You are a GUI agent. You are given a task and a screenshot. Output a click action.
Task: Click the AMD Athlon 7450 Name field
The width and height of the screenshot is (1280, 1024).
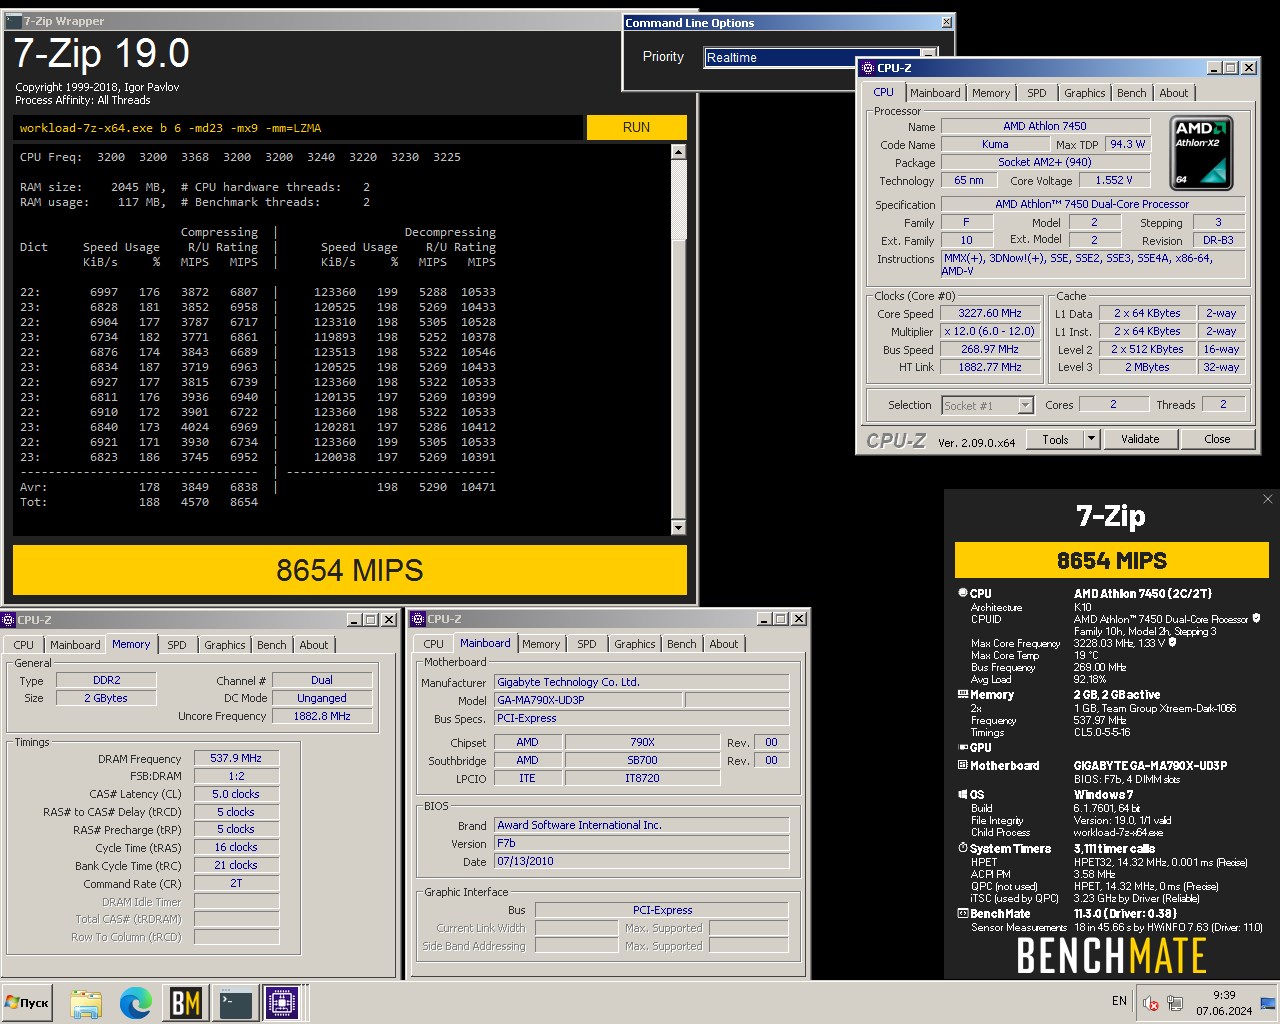pyautogui.click(x=1044, y=126)
